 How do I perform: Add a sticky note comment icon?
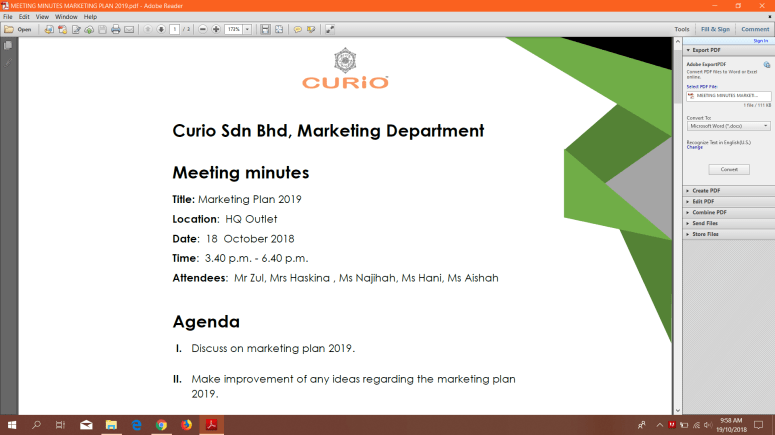click(298, 30)
